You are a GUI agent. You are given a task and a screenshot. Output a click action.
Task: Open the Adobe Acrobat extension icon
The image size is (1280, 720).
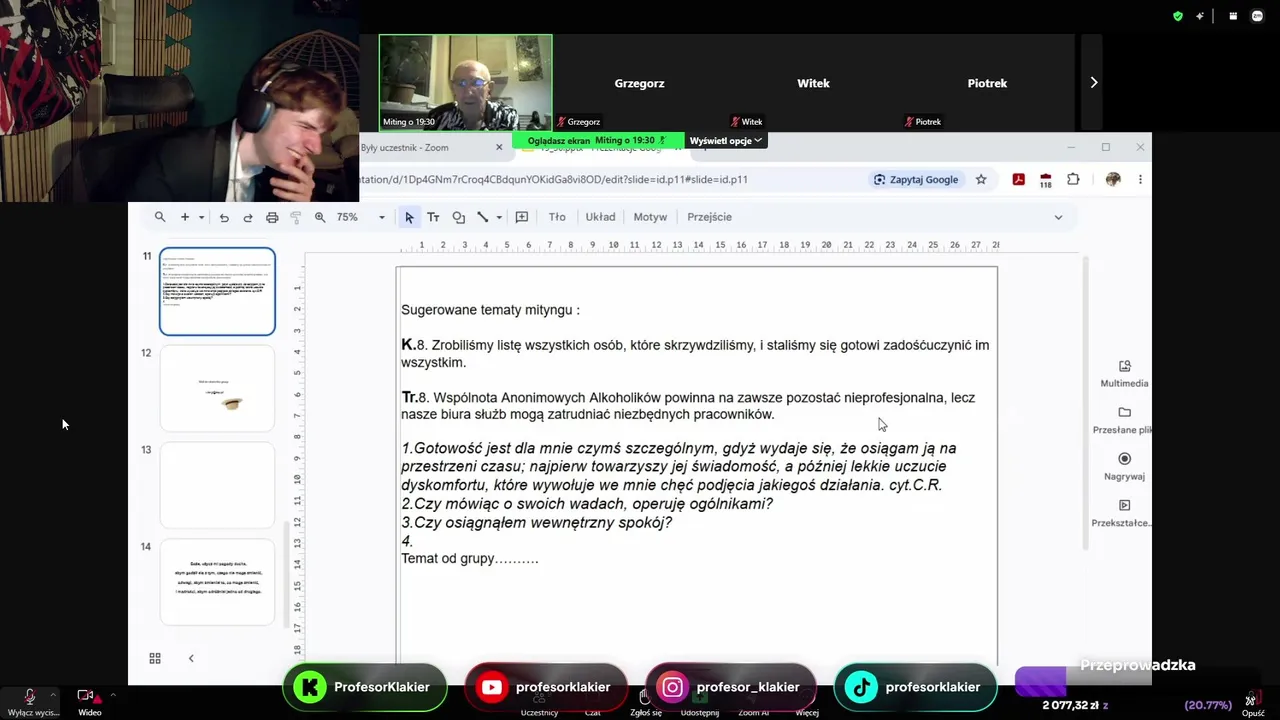(x=1018, y=179)
